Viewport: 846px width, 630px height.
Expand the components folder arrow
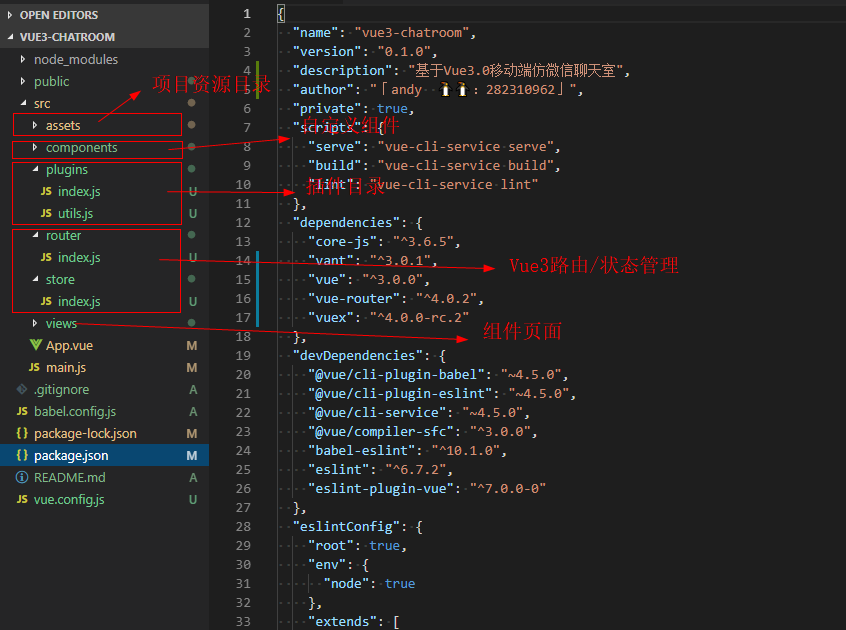click(x=35, y=147)
